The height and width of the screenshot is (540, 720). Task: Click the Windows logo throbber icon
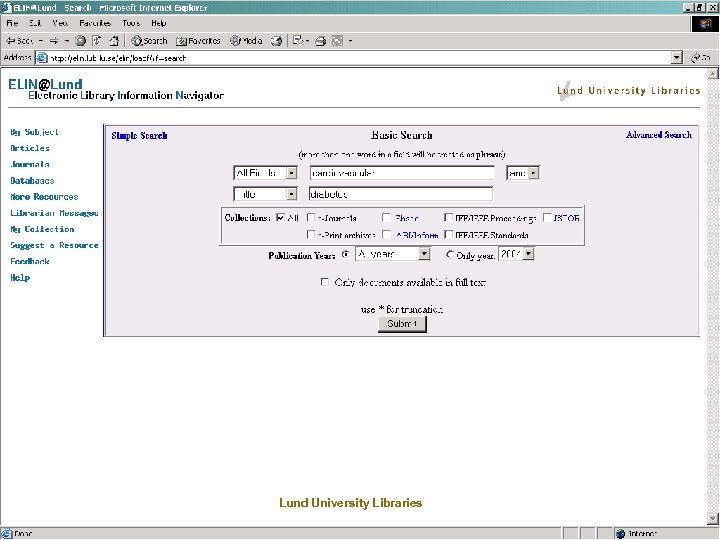click(705, 24)
